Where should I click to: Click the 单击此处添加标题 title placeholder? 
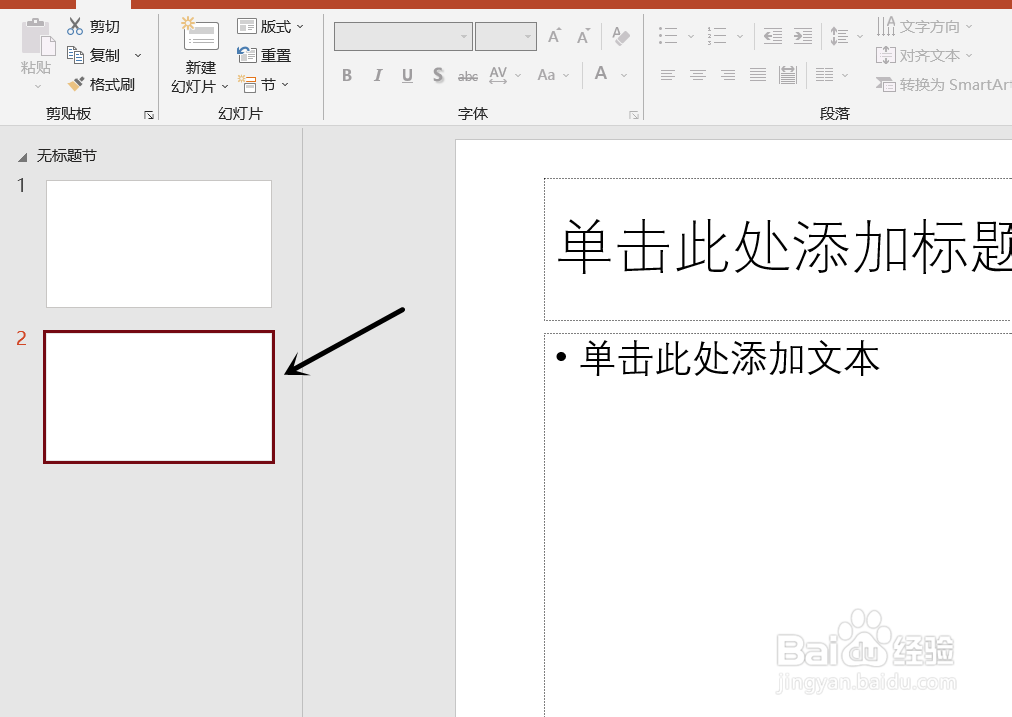[x=778, y=249]
